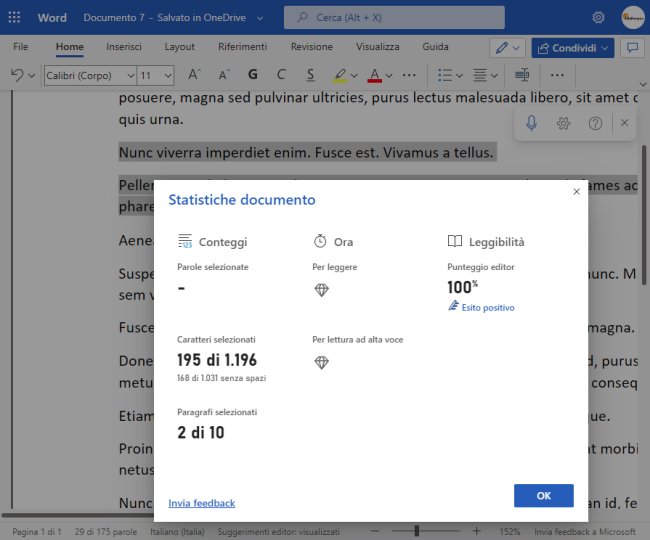Click premium diamond under Per lettura ad alta voce

pos(321,362)
